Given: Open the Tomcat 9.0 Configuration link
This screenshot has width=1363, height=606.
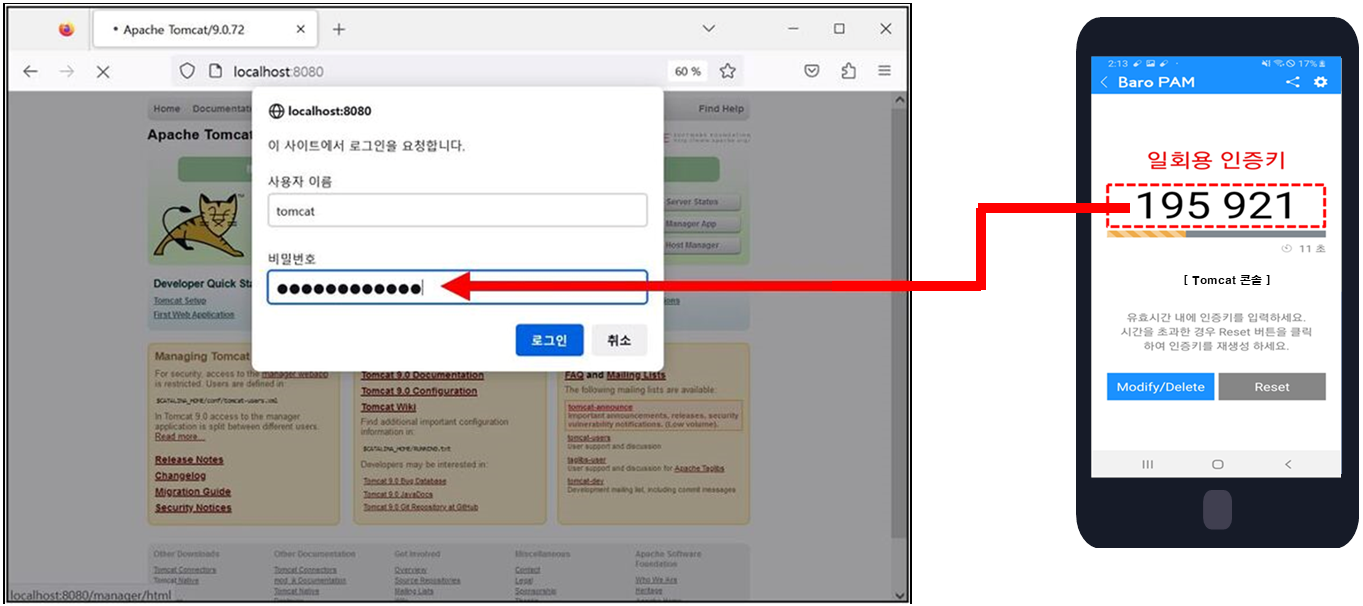Looking at the screenshot, I should click(x=419, y=392).
